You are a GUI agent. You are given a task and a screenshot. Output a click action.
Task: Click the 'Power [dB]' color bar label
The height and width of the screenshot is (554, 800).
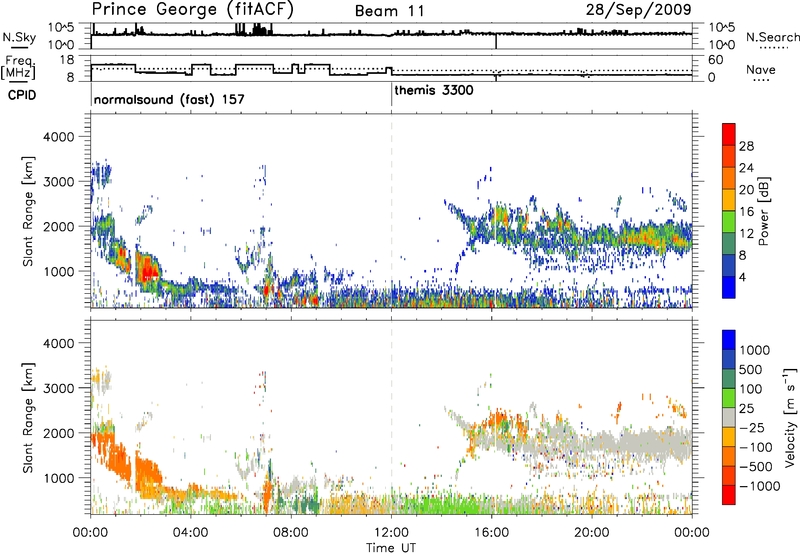coord(764,211)
